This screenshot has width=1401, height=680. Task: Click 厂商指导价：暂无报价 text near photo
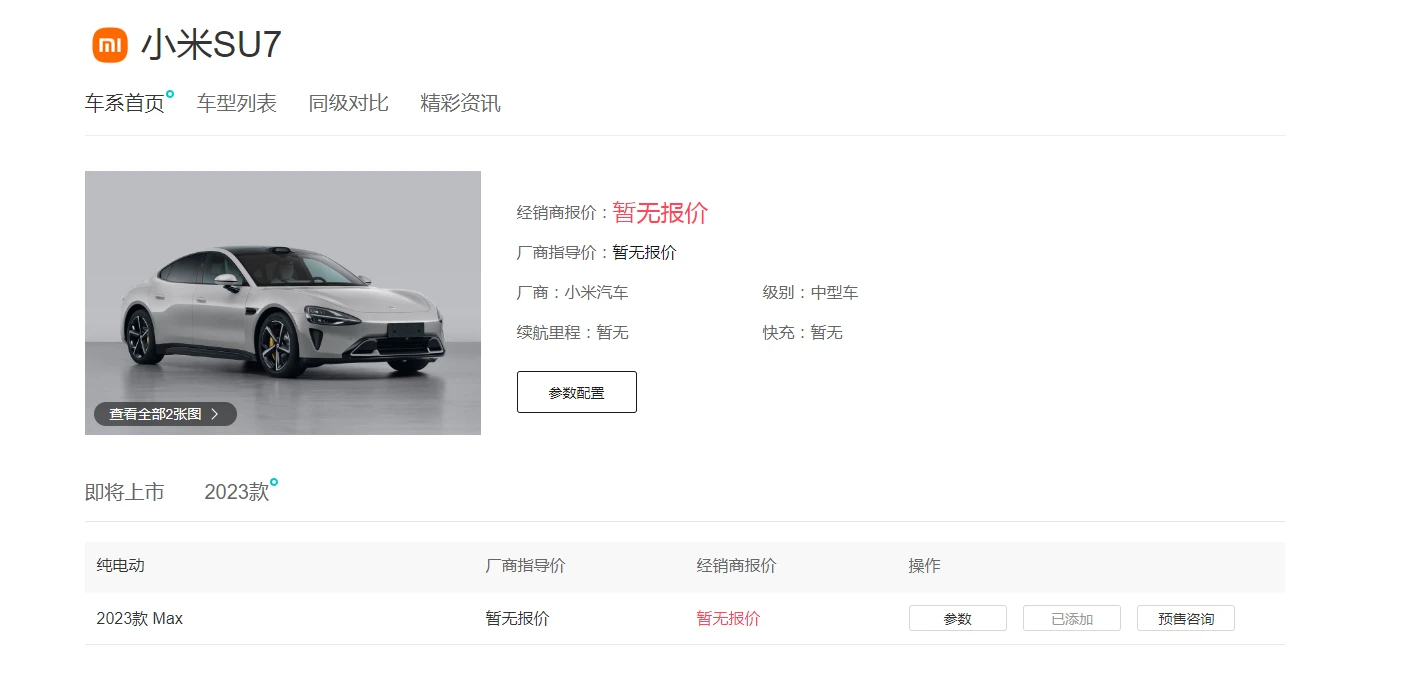[x=597, y=253]
